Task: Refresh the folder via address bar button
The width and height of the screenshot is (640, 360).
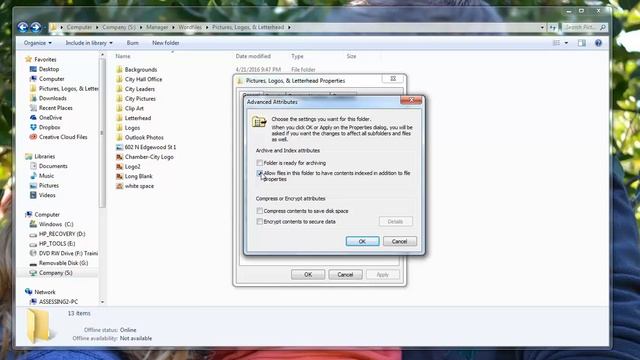Action: (x=553, y=27)
